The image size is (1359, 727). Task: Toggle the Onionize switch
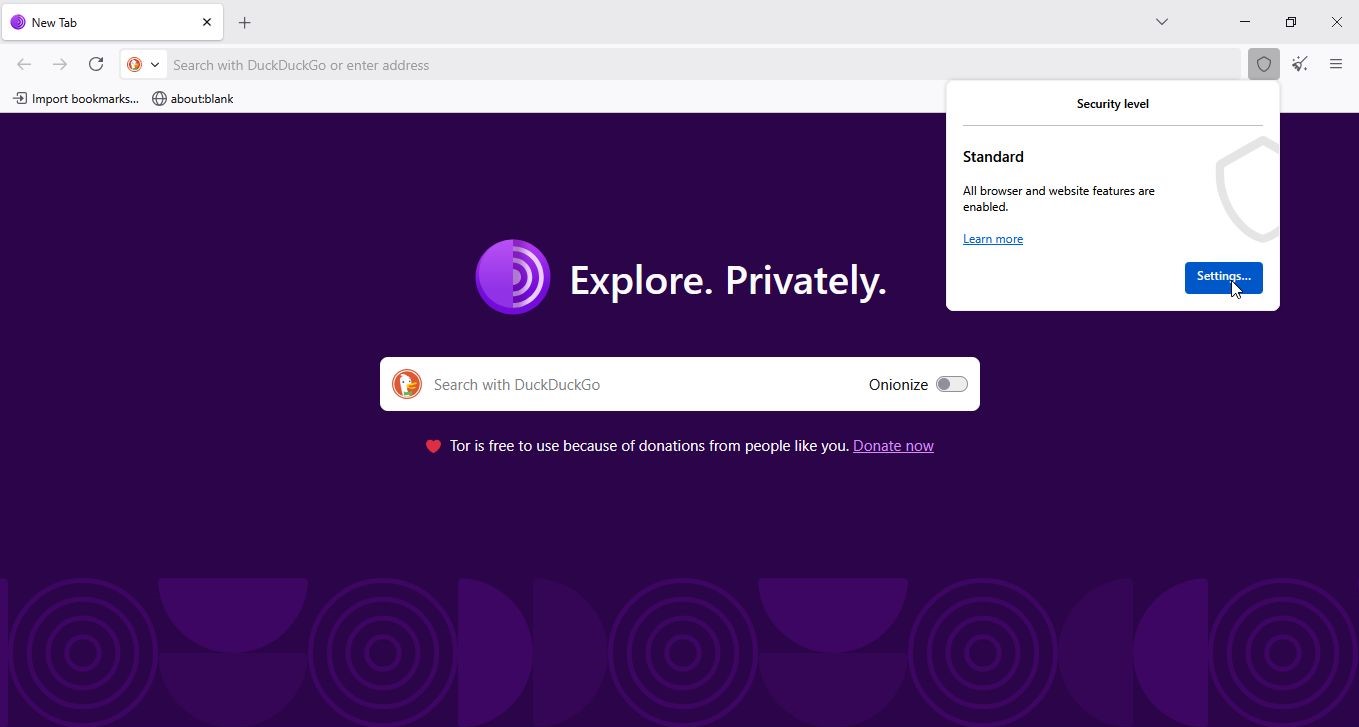point(952,384)
